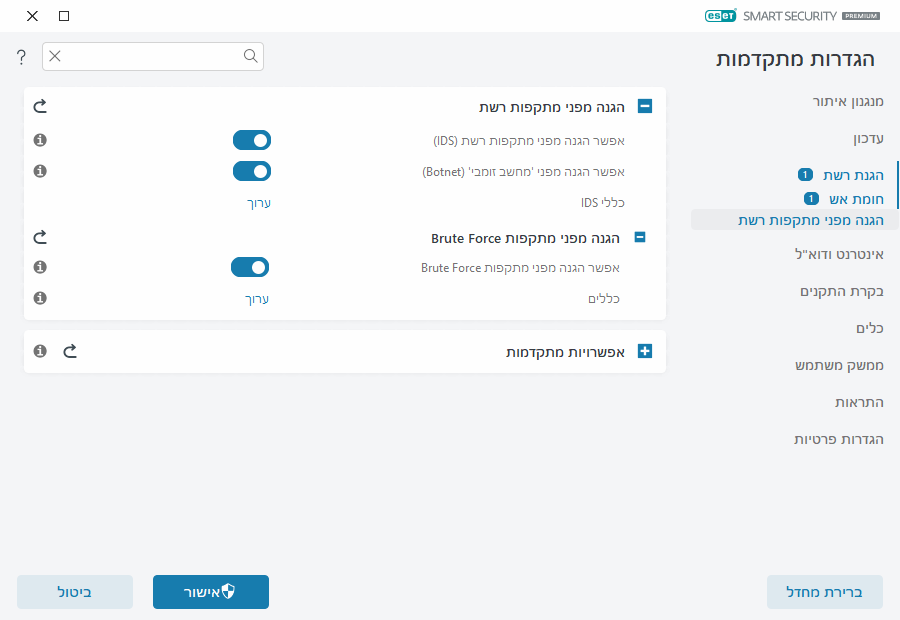Revert the Brute Force section settings to default
Image resolution: width=900 pixels, height=620 pixels.
coord(40,238)
